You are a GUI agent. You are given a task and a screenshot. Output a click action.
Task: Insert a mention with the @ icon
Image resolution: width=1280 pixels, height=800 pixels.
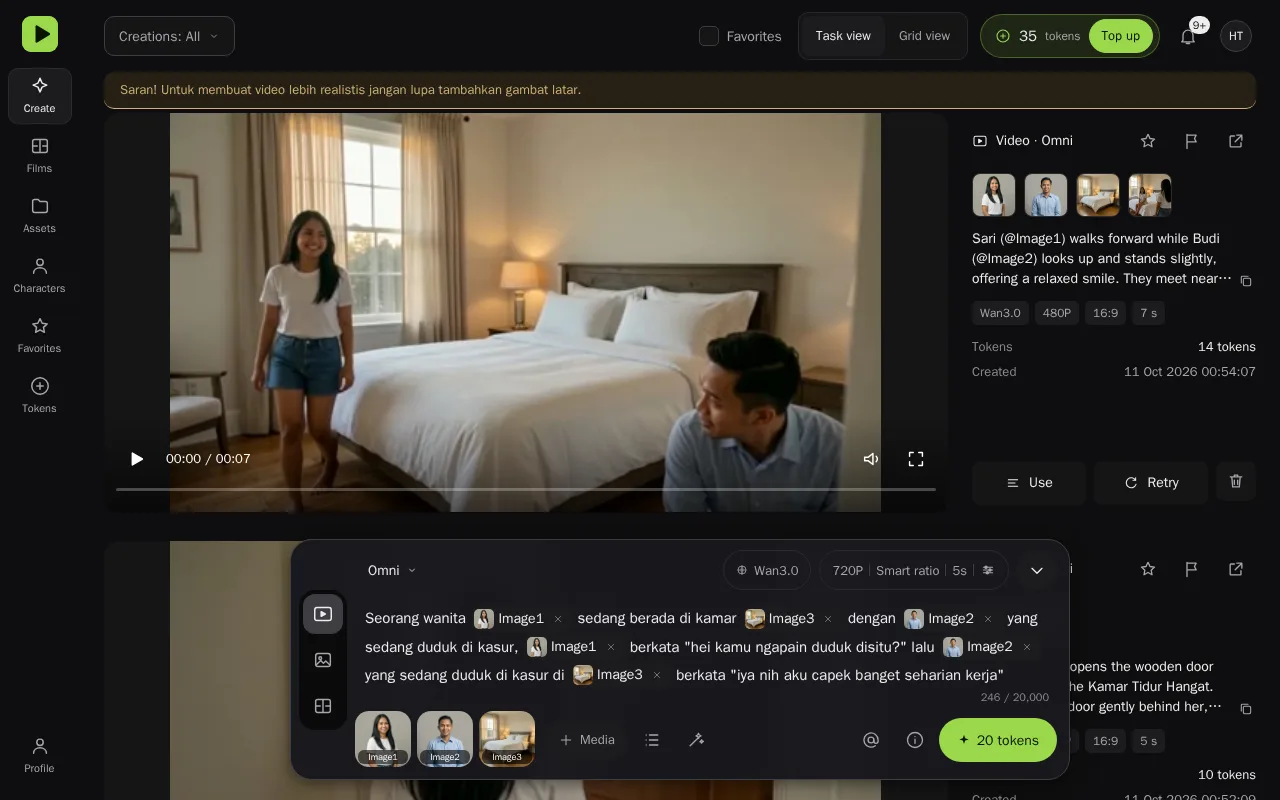click(871, 740)
